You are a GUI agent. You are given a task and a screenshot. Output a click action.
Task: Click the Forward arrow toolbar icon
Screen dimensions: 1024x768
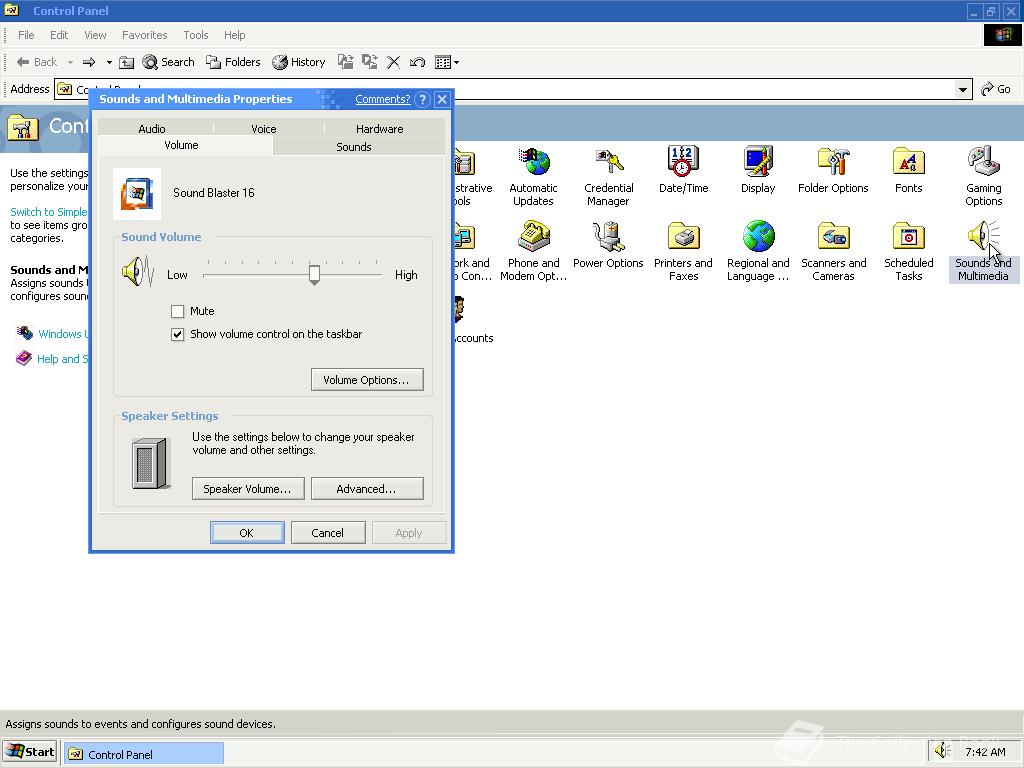[x=89, y=62]
